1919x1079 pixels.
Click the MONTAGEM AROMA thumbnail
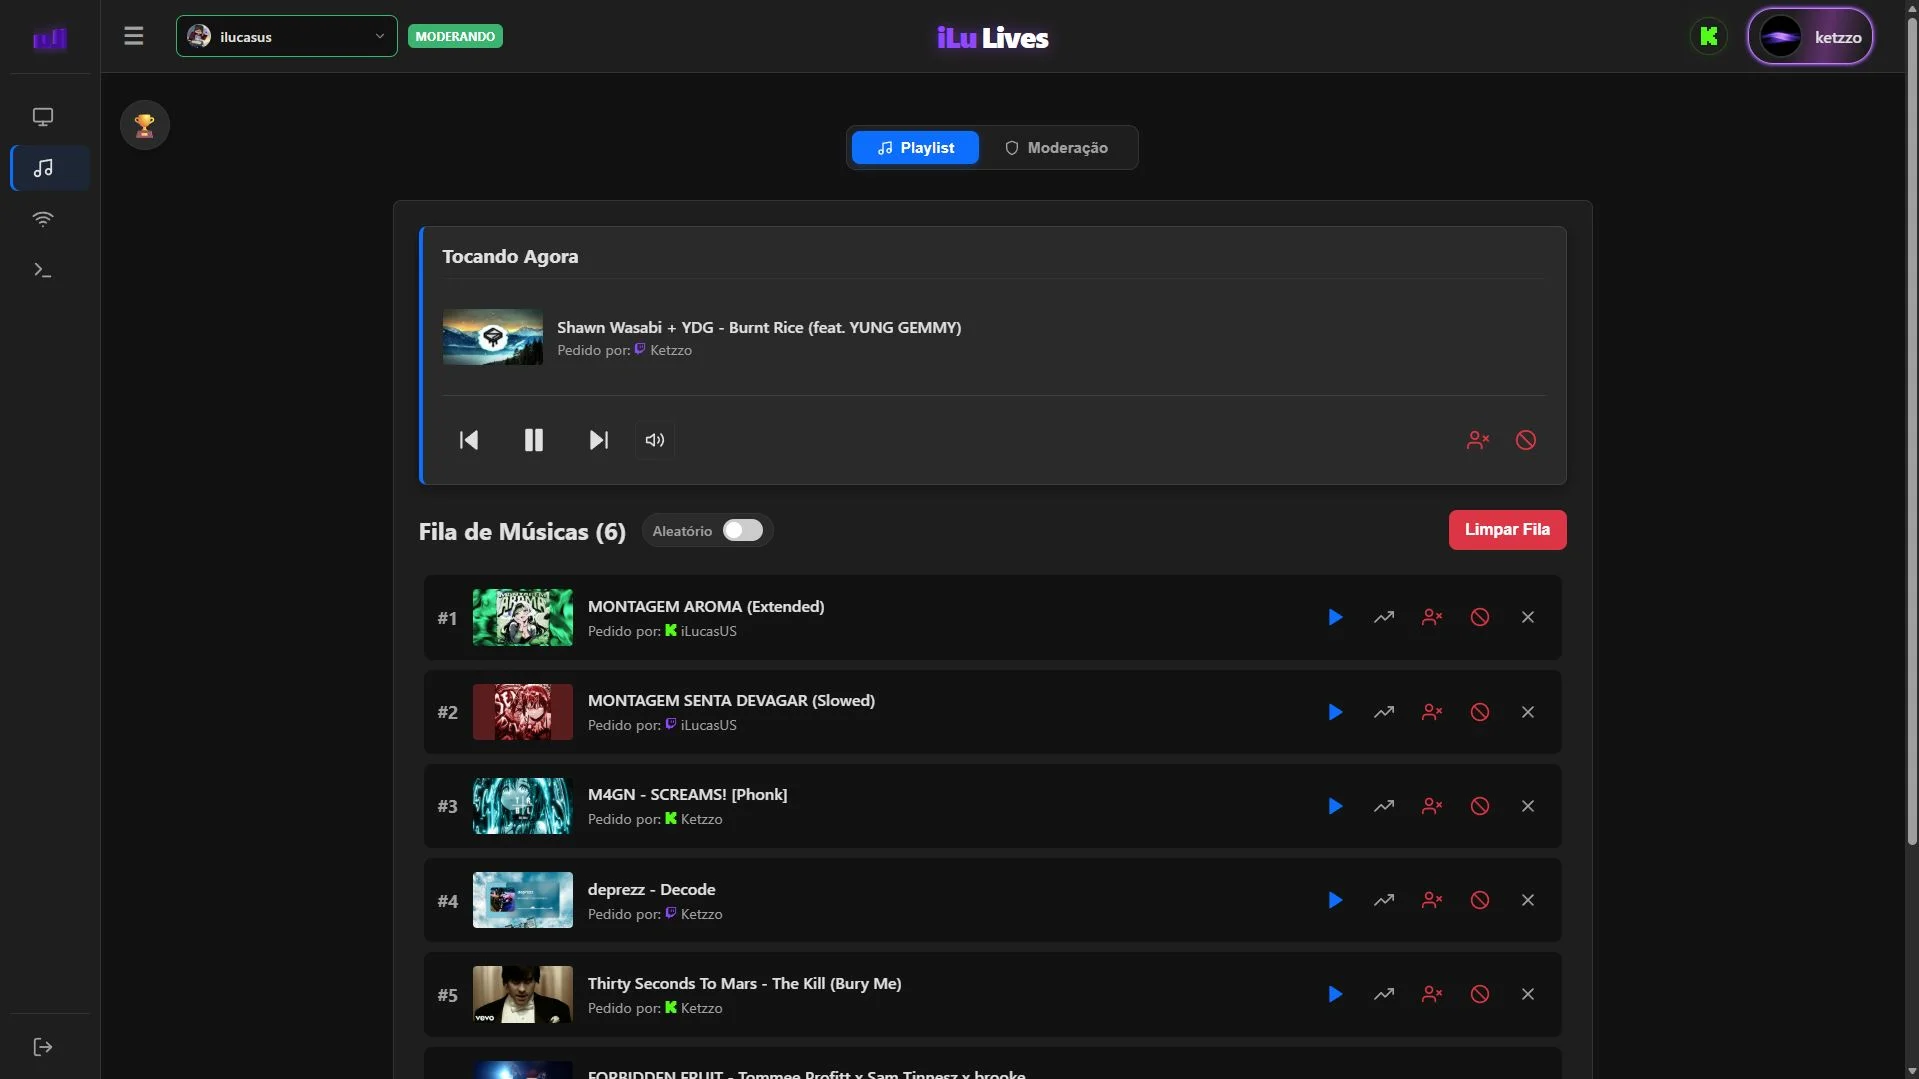pyautogui.click(x=523, y=617)
